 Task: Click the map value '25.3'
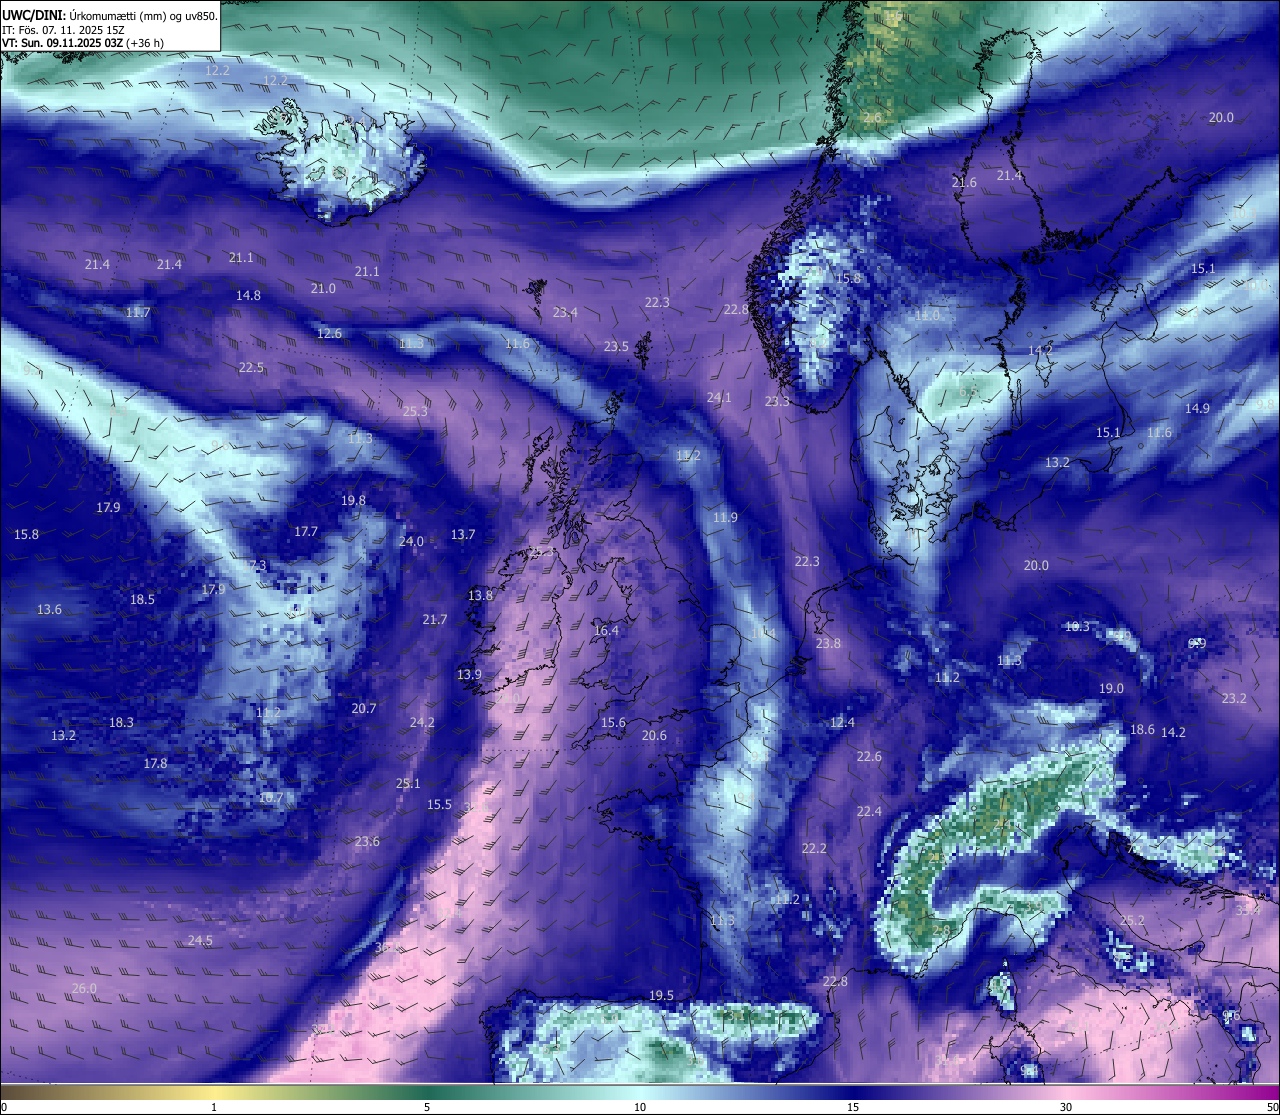pos(415,411)
